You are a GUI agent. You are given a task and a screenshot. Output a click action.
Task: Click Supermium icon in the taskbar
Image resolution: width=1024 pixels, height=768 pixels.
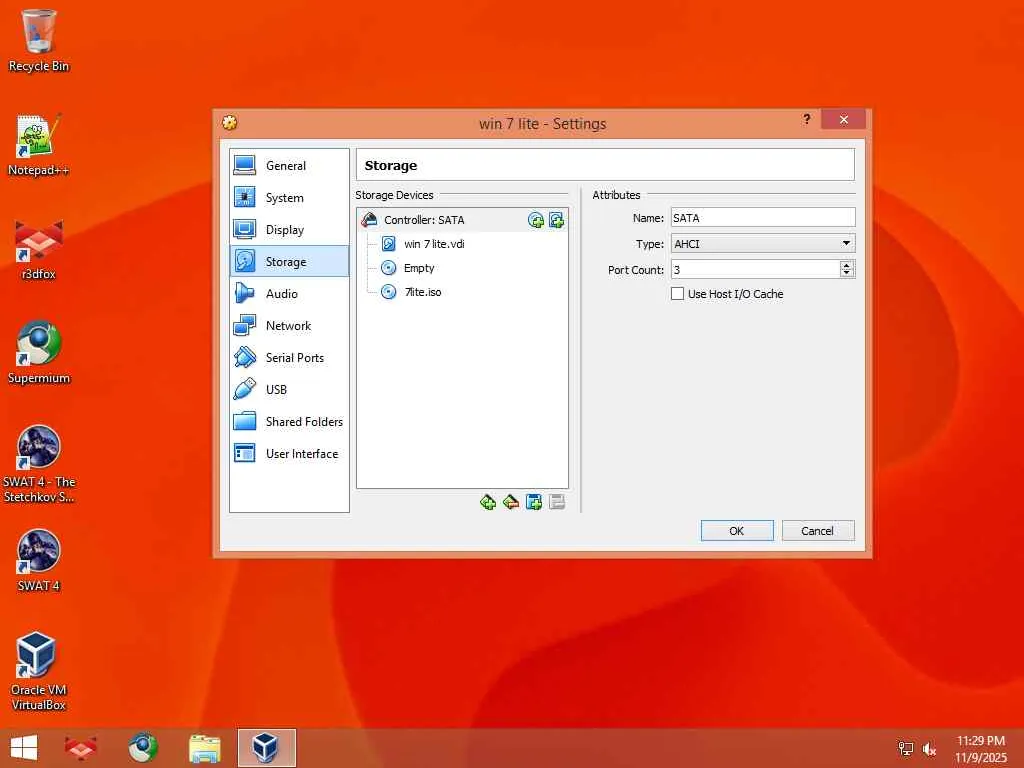[142, 748]
